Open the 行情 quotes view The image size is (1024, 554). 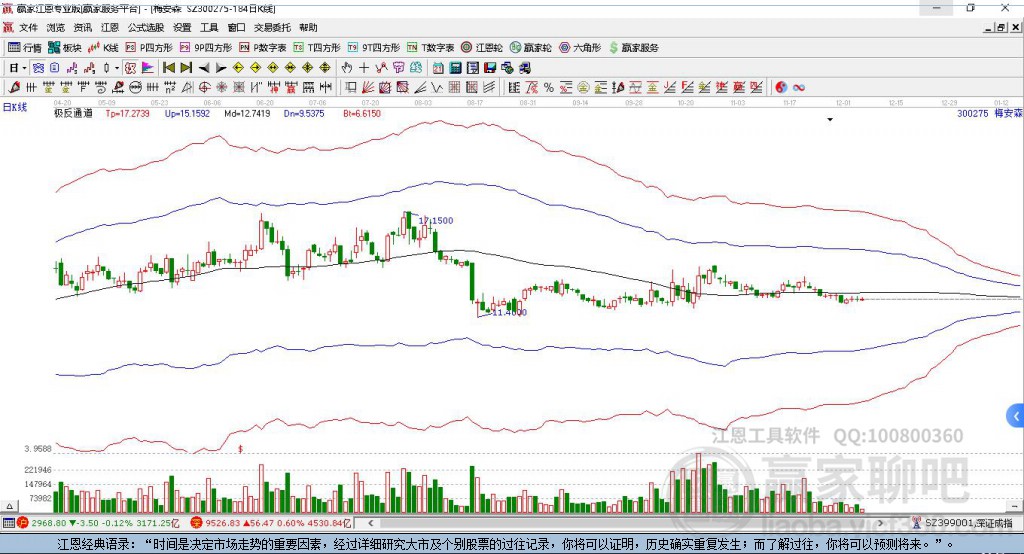pyautogui.click(x=25, y=47)
